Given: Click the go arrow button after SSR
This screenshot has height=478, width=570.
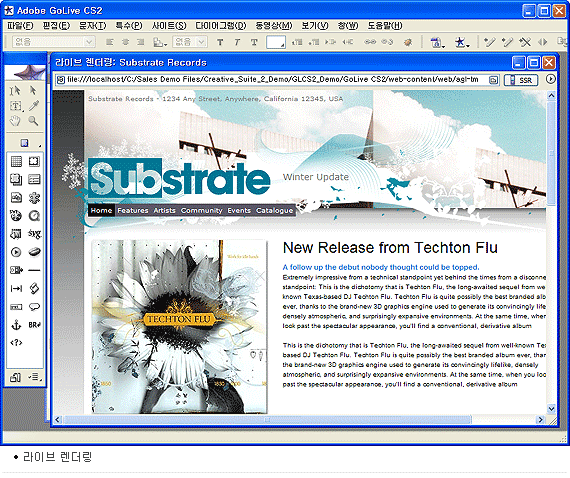Looking at the screenshot, I should click(551, 79).
